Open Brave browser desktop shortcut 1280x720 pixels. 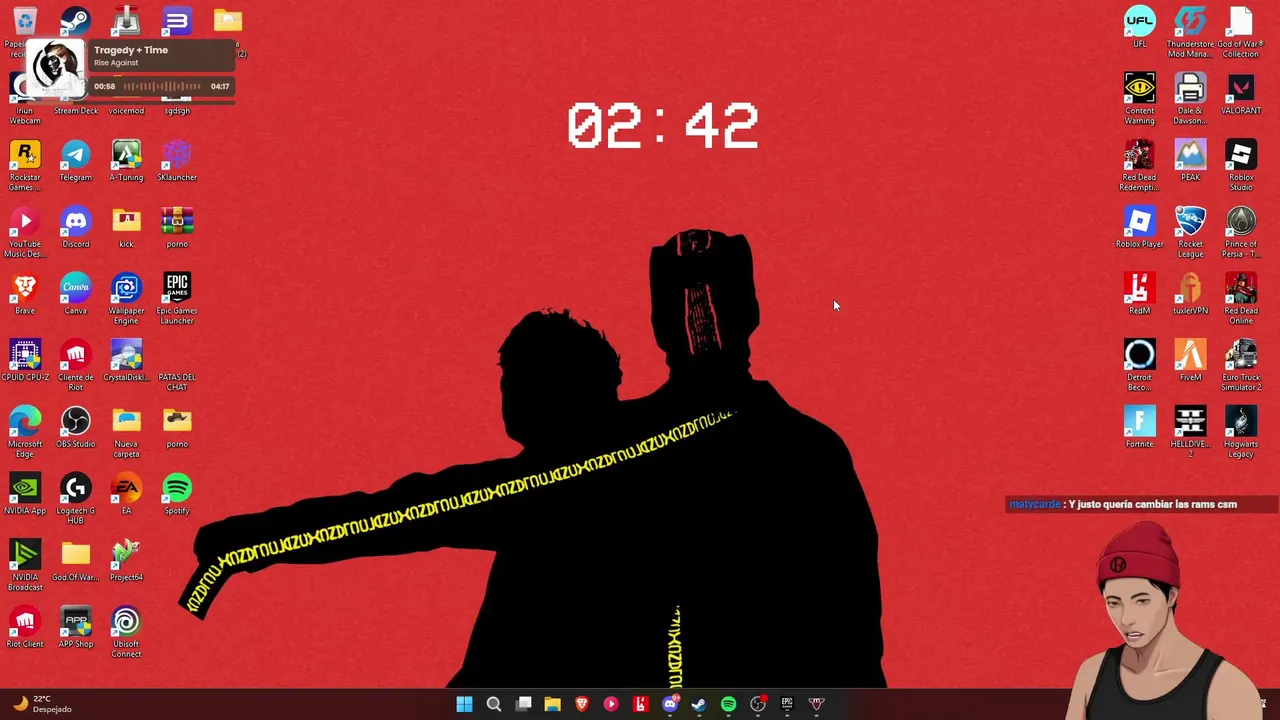coord(24,295)
